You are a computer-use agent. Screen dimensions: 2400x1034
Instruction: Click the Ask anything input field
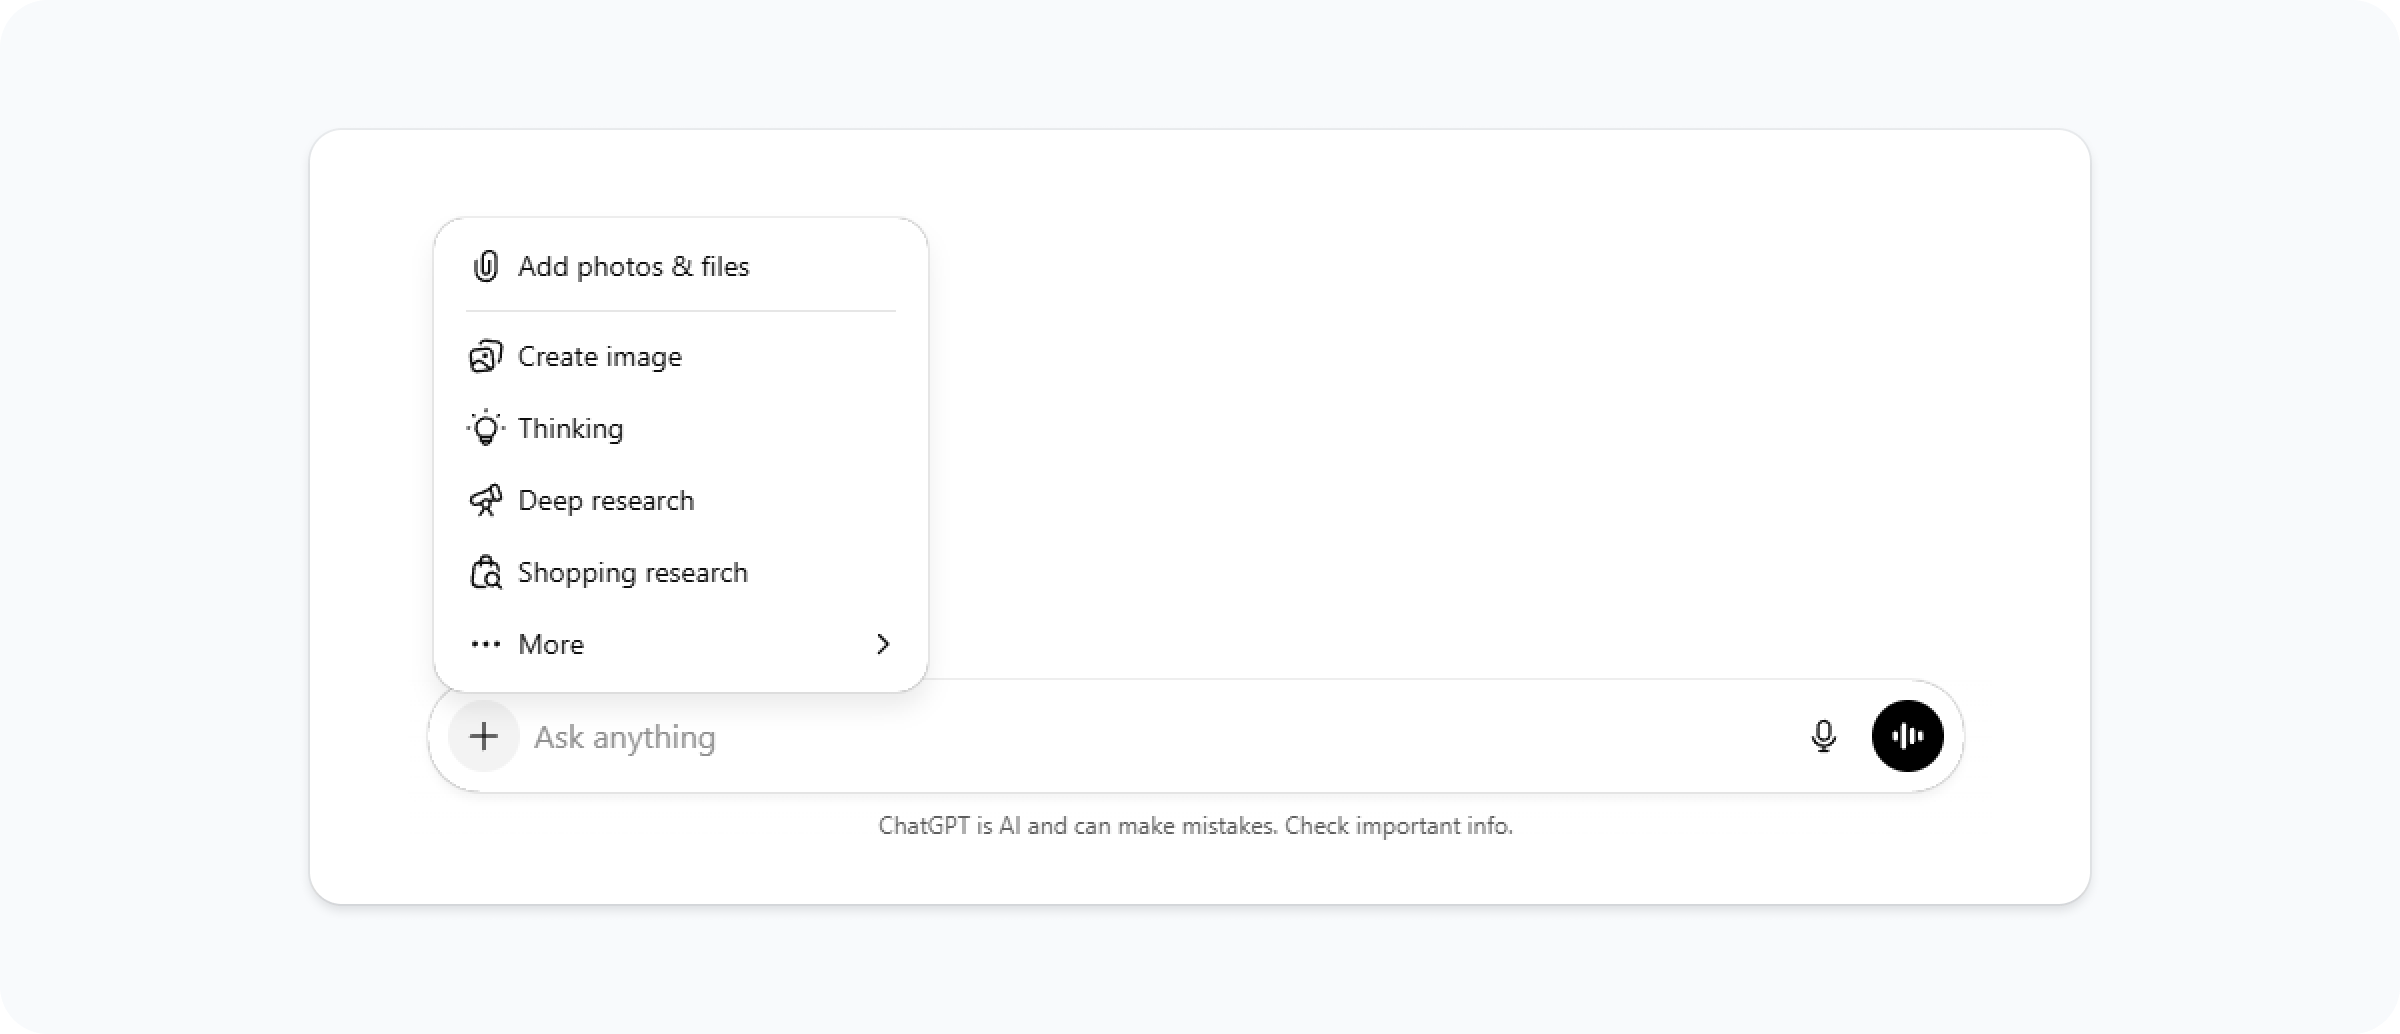(x=1100, y=737)
